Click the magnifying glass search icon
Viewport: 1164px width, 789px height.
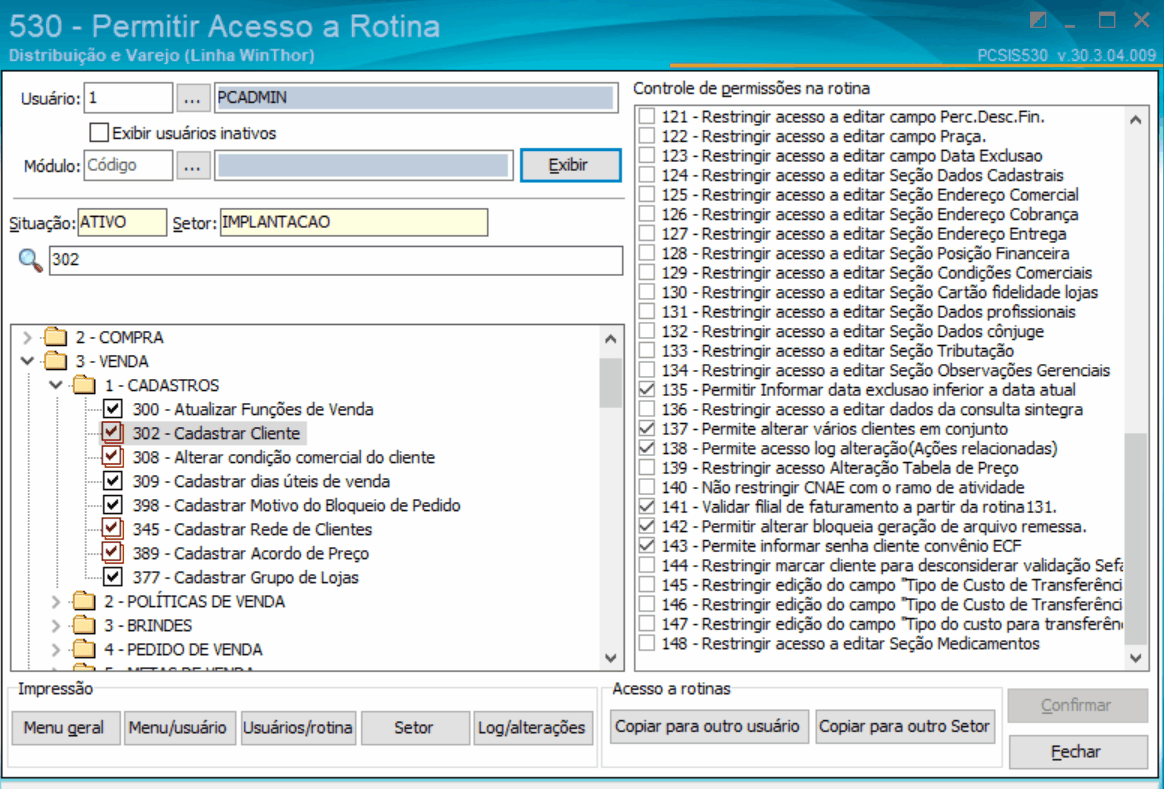click(30, 261)
